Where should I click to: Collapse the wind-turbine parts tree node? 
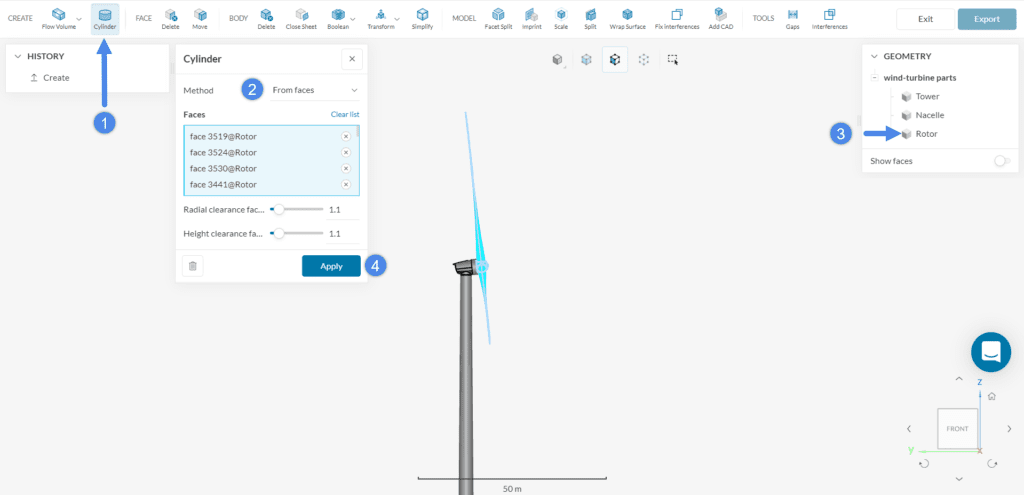click(874, 78)
